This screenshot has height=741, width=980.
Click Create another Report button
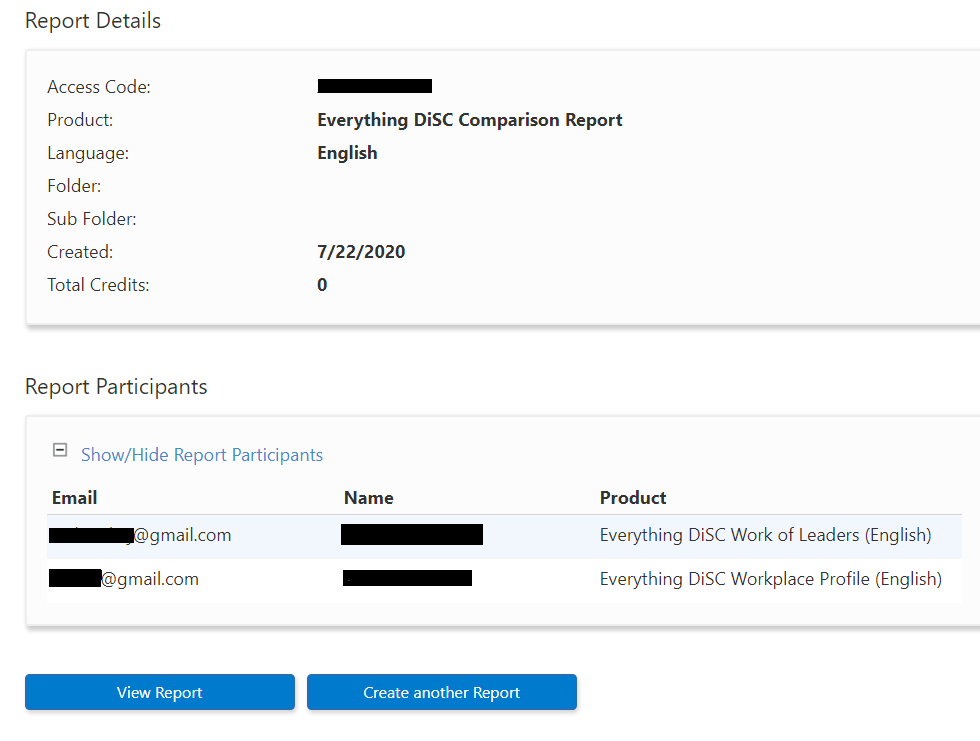click(442, 692)
